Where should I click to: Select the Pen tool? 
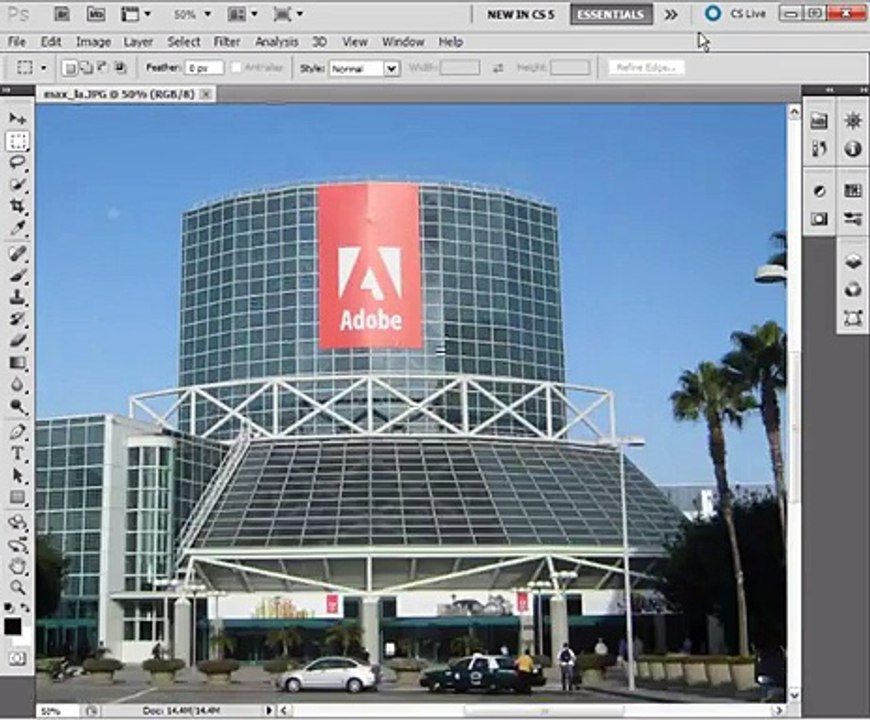[x=17, y=432]
